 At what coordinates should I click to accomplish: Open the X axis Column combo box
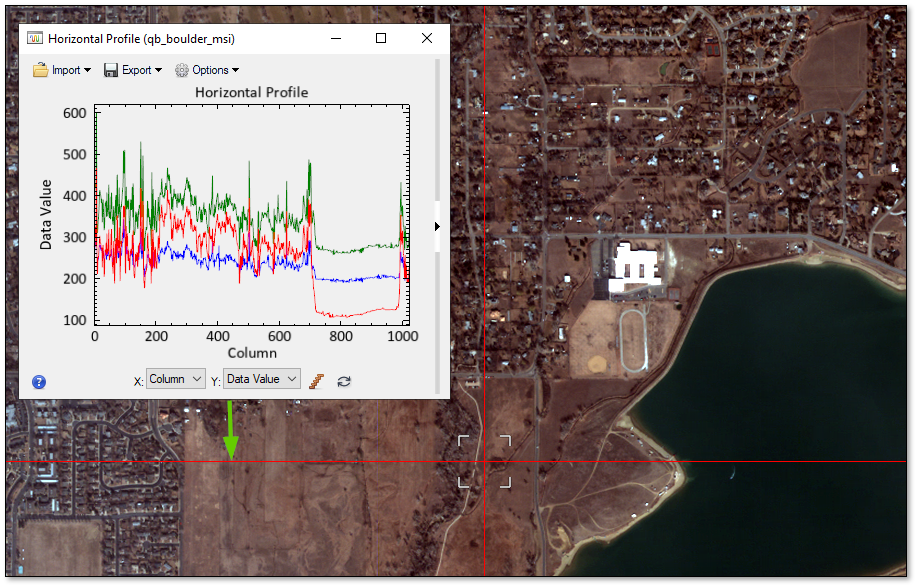[175, 379]
